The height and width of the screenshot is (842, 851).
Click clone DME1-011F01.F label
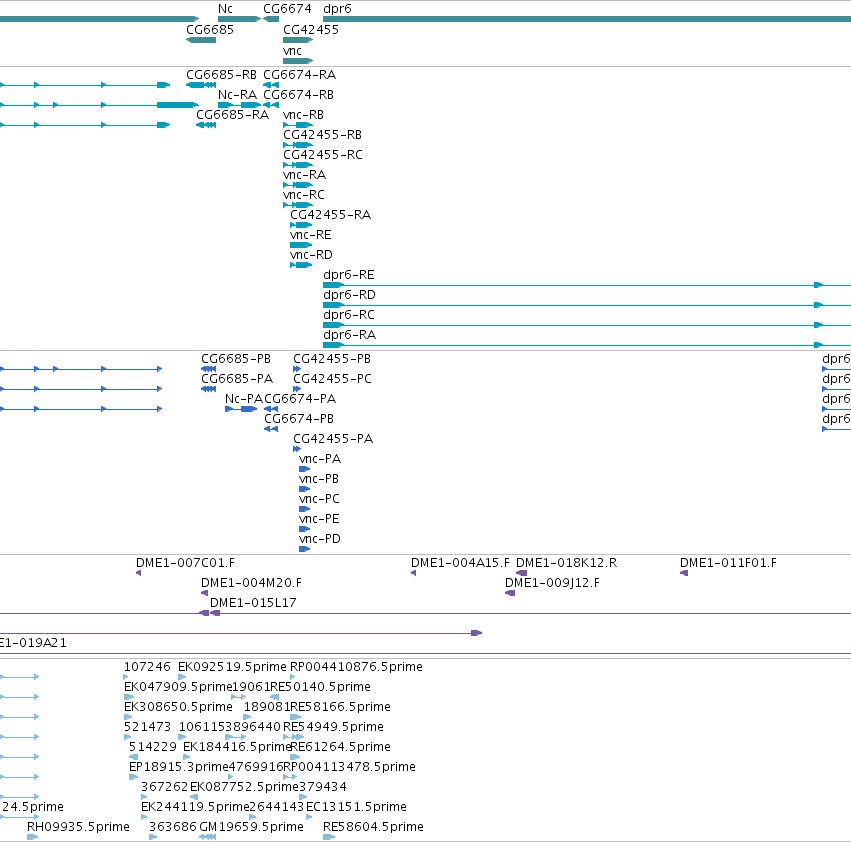coord(728,563)
